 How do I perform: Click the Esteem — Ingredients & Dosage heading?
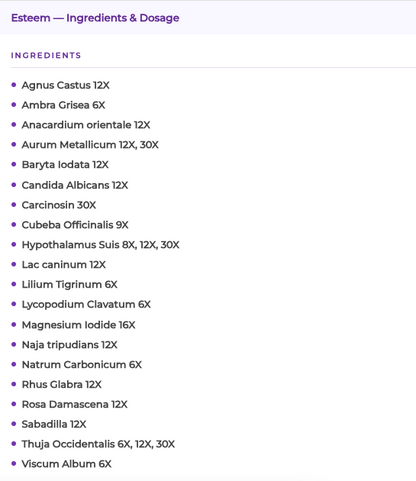(95, 18)
